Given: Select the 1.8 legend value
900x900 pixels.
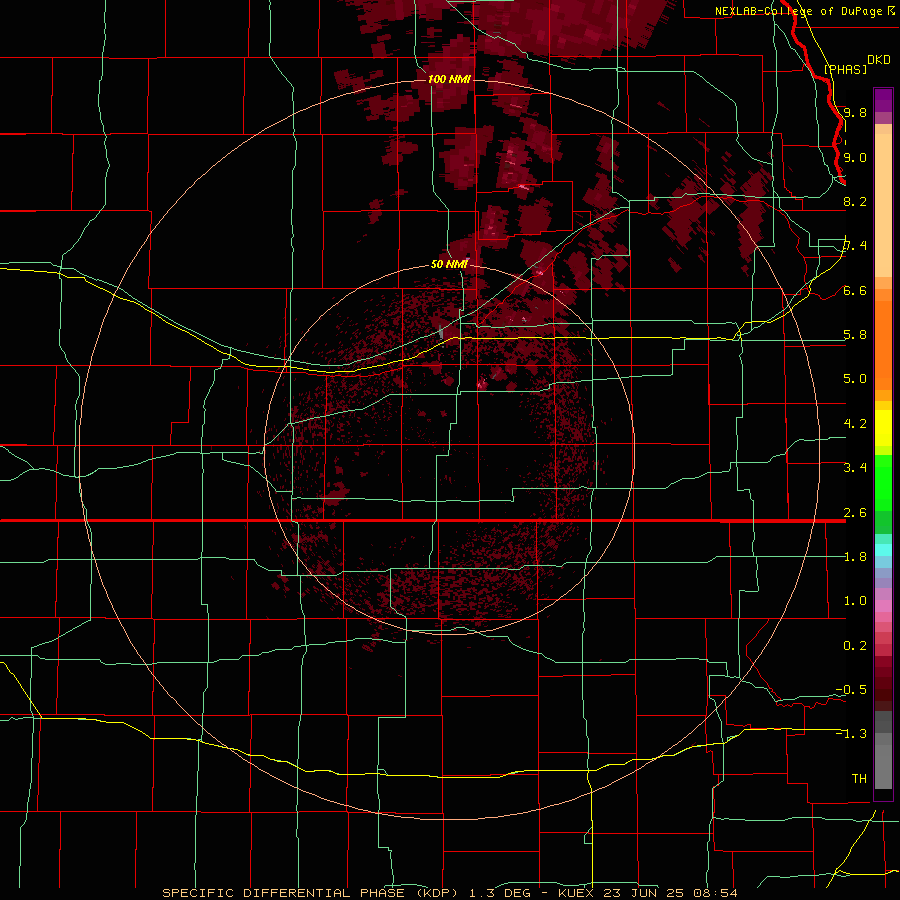Looking at the screenshot, I should (x=855, y=557).
